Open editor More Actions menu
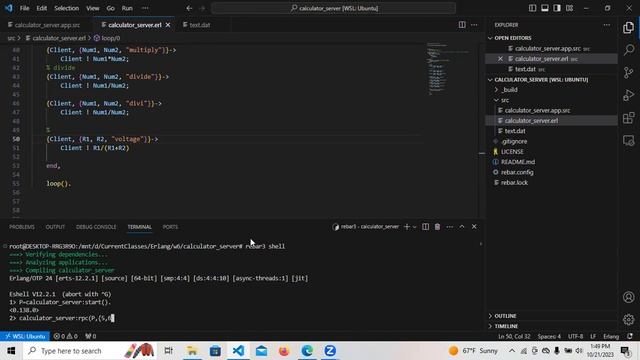The width and height of the screenshot is (640, 360). pos(474,25)
